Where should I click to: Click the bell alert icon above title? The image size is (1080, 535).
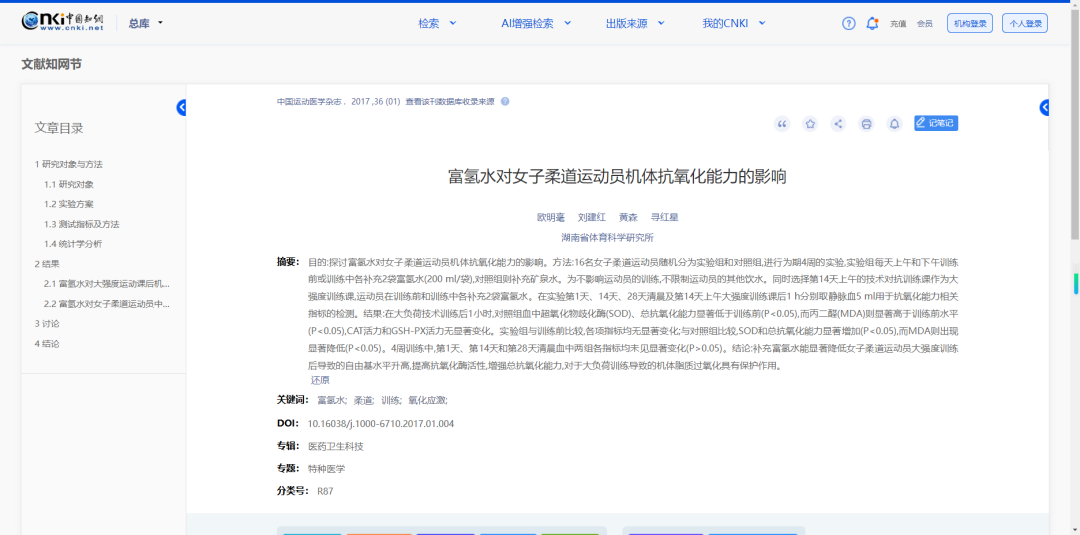click(894, 124)
